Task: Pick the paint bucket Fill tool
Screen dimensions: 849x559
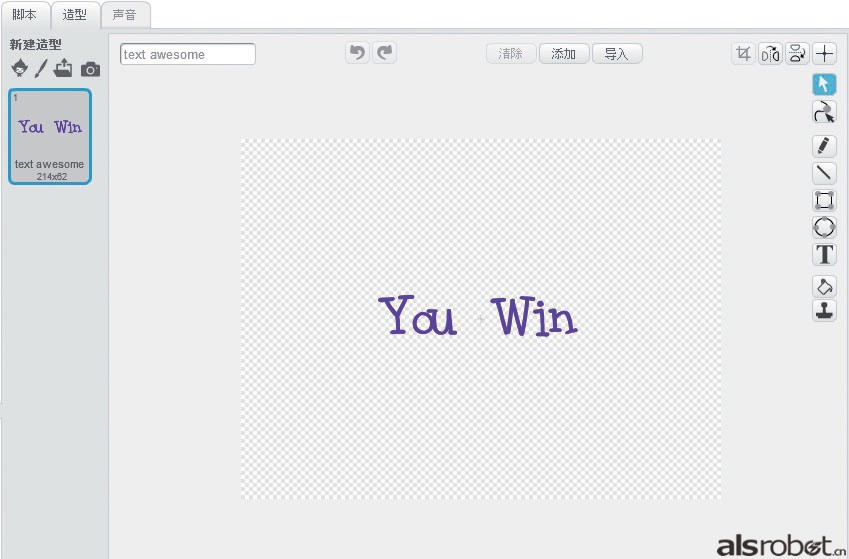Action: (x=823, y=286)
